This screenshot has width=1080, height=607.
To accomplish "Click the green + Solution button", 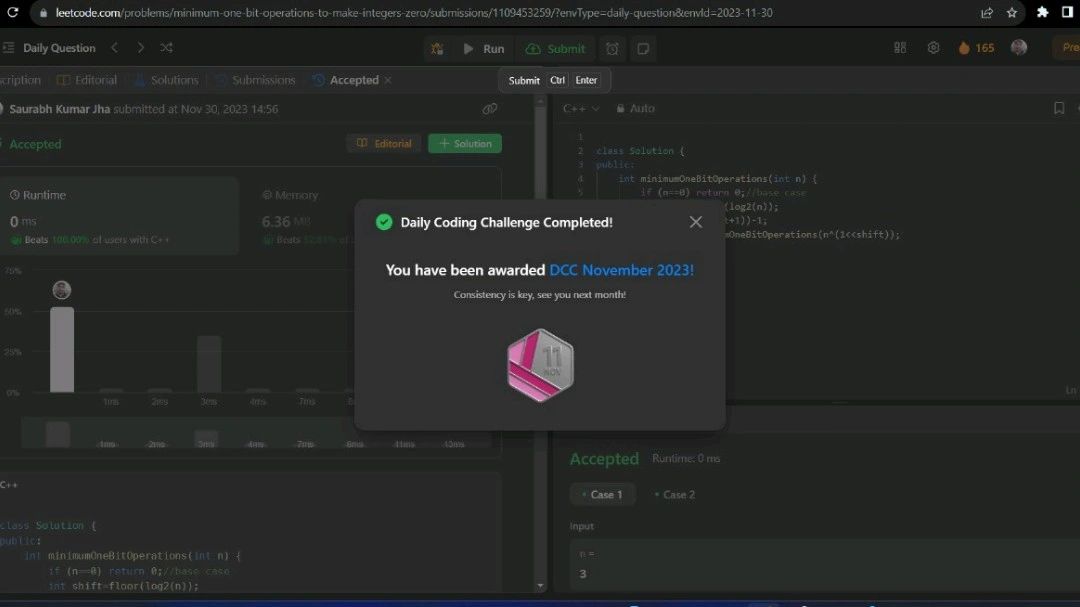I will click(x=465, y=143).
